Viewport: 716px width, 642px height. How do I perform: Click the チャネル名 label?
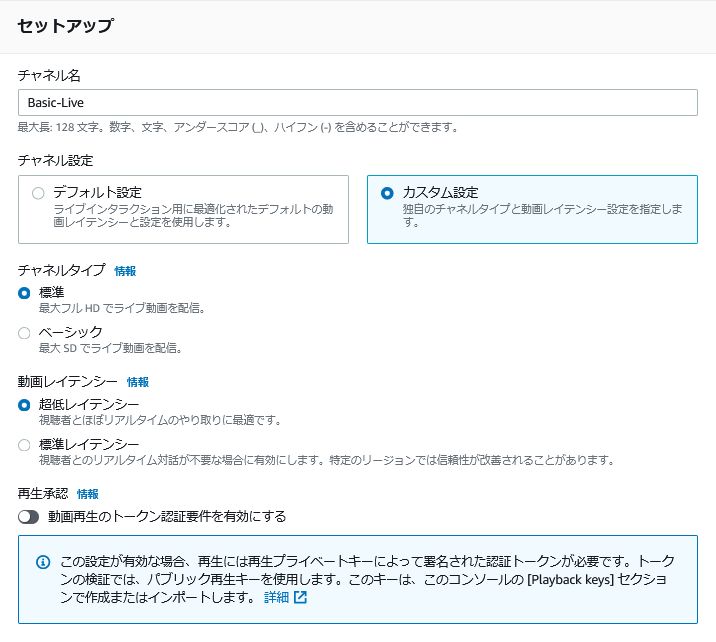(49, 75)
